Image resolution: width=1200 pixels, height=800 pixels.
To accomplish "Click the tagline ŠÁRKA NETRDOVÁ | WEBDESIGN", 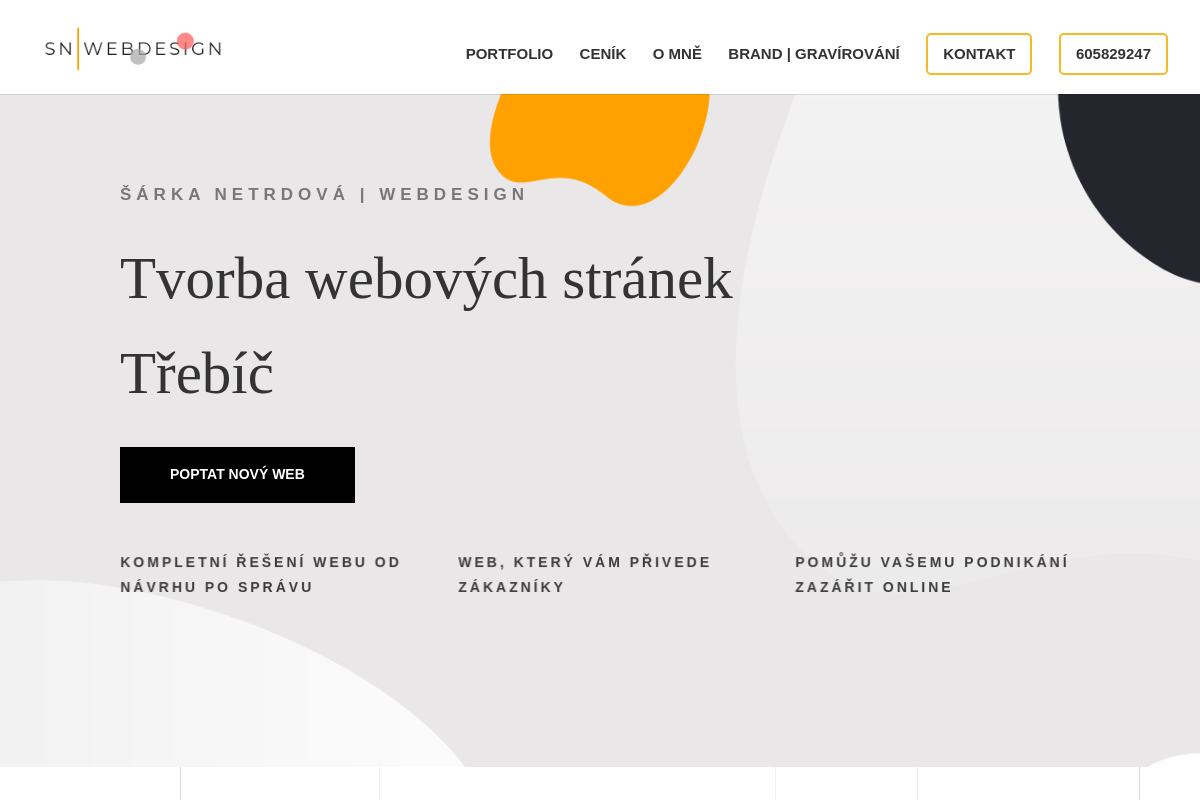I will [x=324, y=194].
